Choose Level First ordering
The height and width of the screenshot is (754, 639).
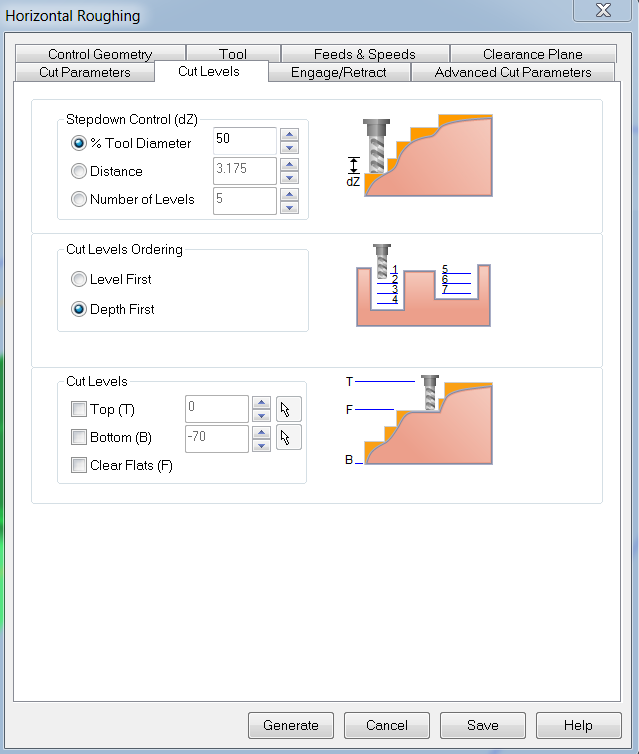[78, 279]
